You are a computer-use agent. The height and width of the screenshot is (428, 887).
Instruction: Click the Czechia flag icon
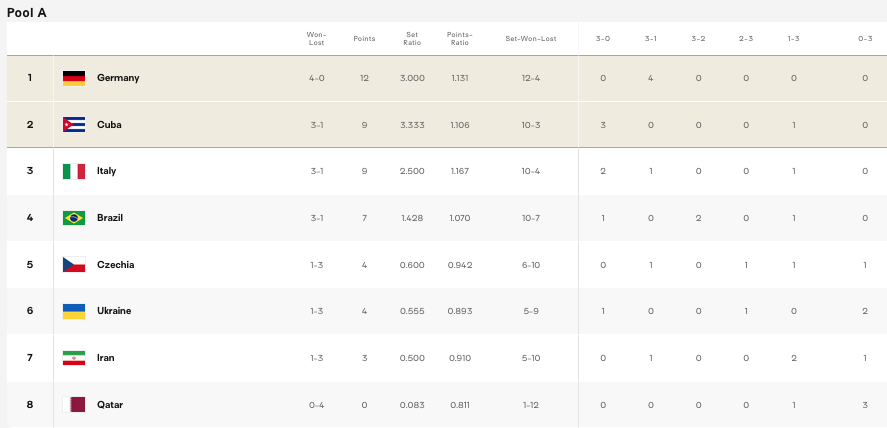[74, 265]
